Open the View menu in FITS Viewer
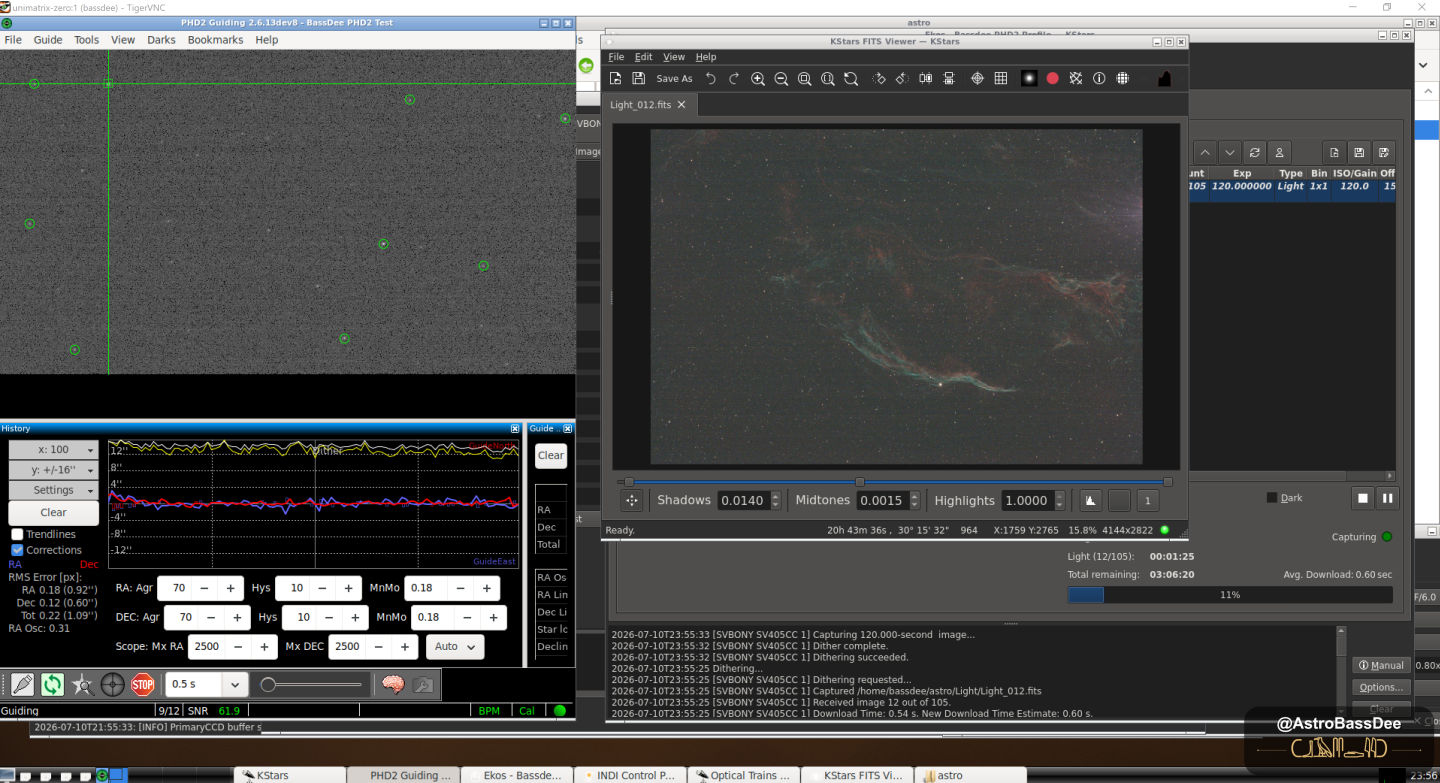Screen dimensions: 1440x783 click(x=674, y=57)
